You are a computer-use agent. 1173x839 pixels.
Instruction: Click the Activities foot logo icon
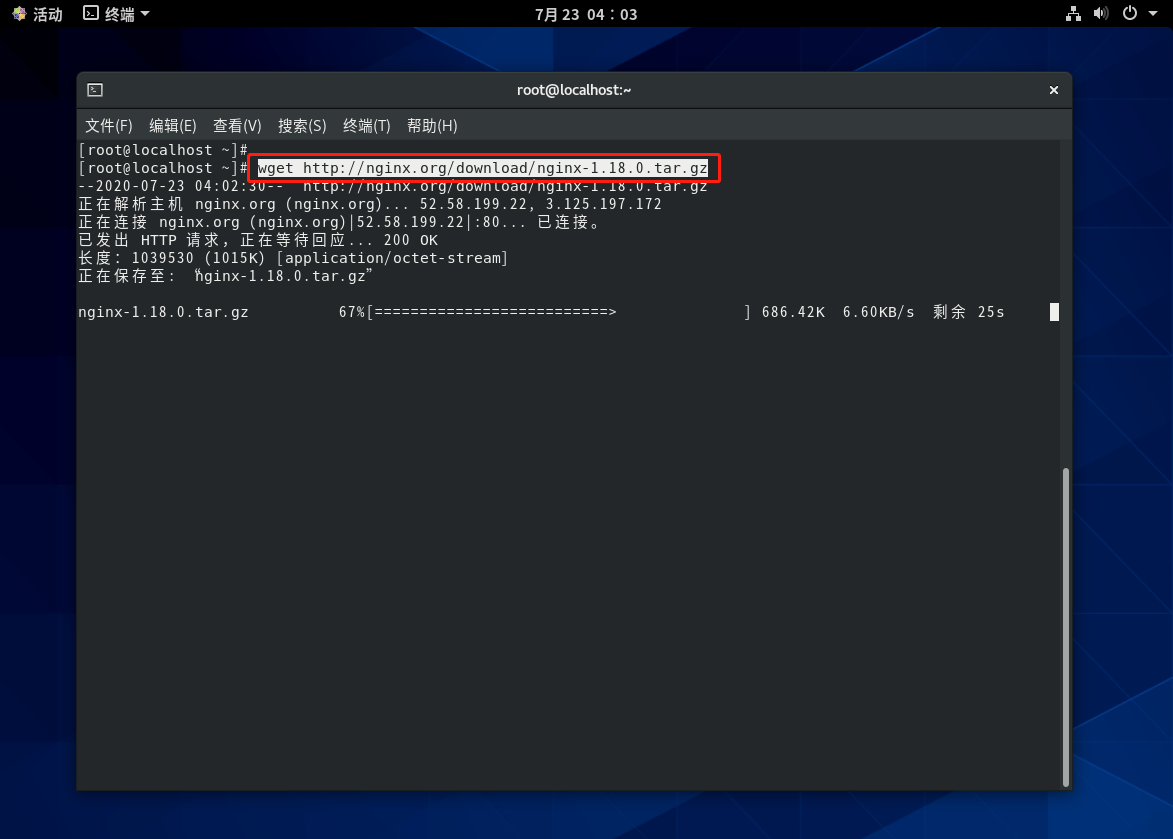[x=17, y=14]
